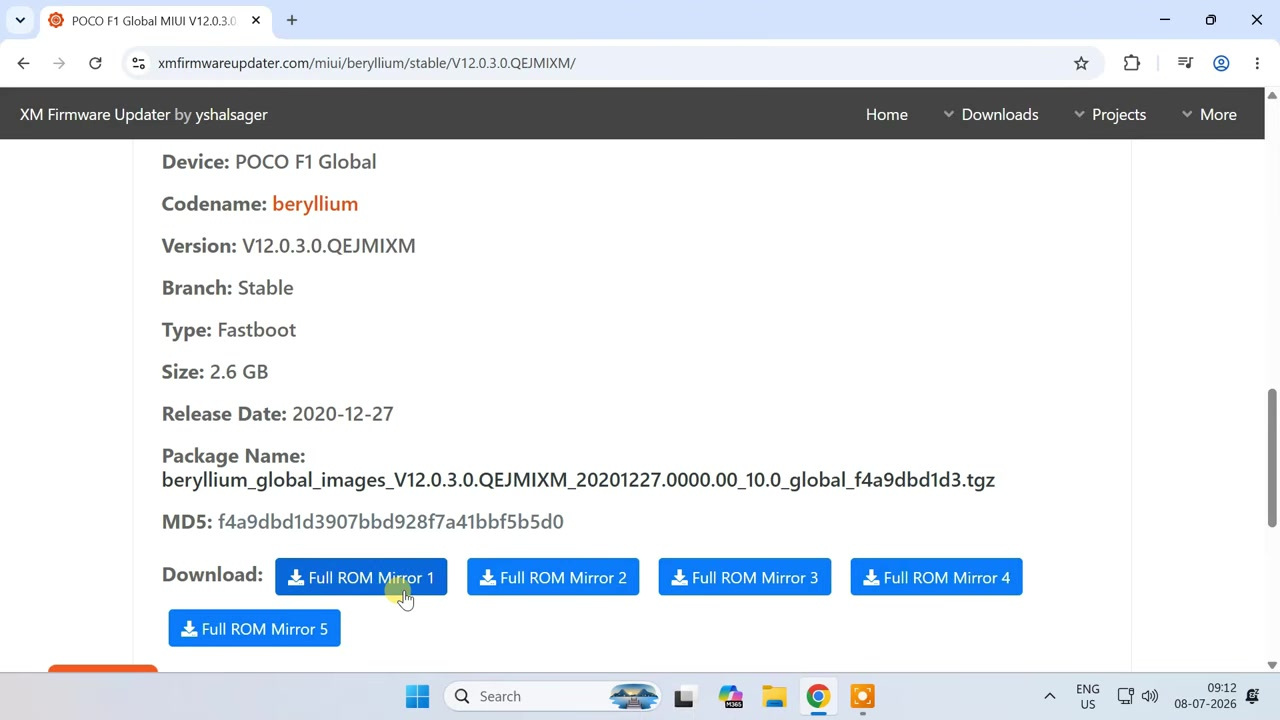Open XM Firmware Updater site title
This screenshot has height=720, width=1280.
coord(95,114)
